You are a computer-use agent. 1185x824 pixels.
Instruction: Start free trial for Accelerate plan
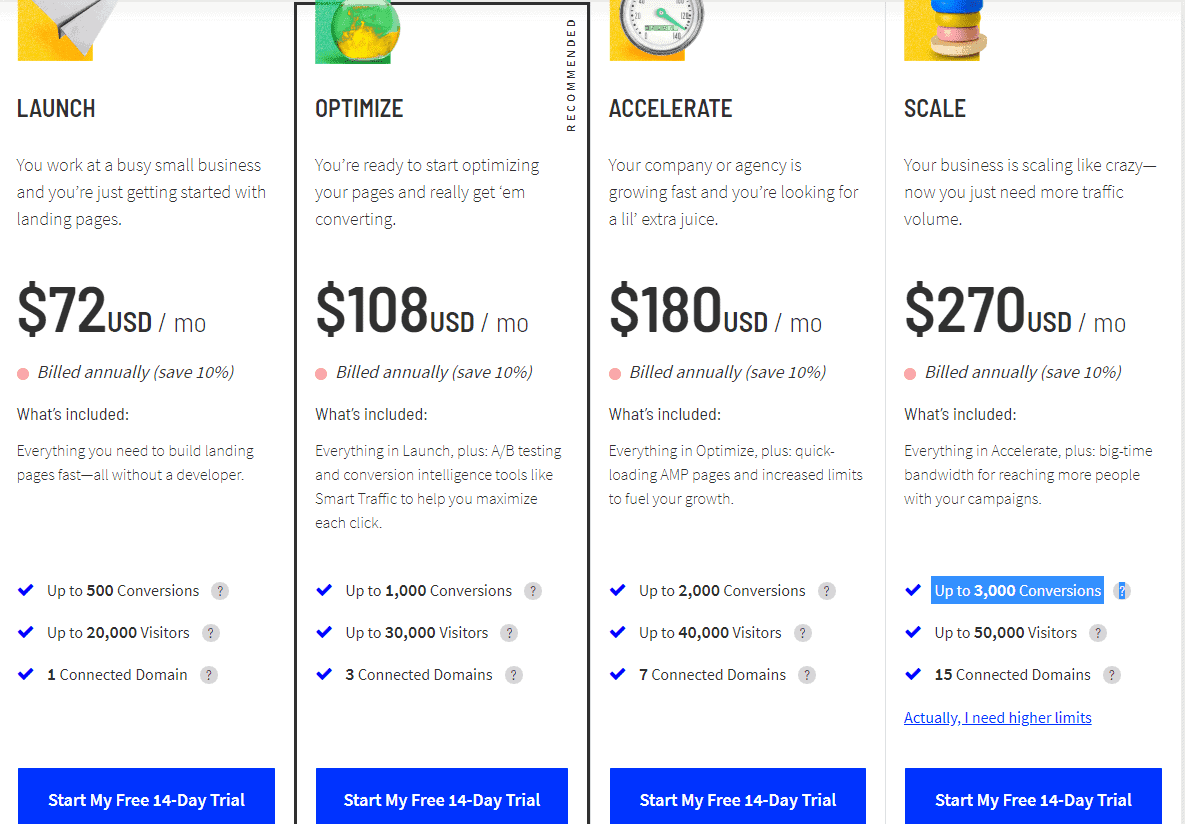(738, 797)
